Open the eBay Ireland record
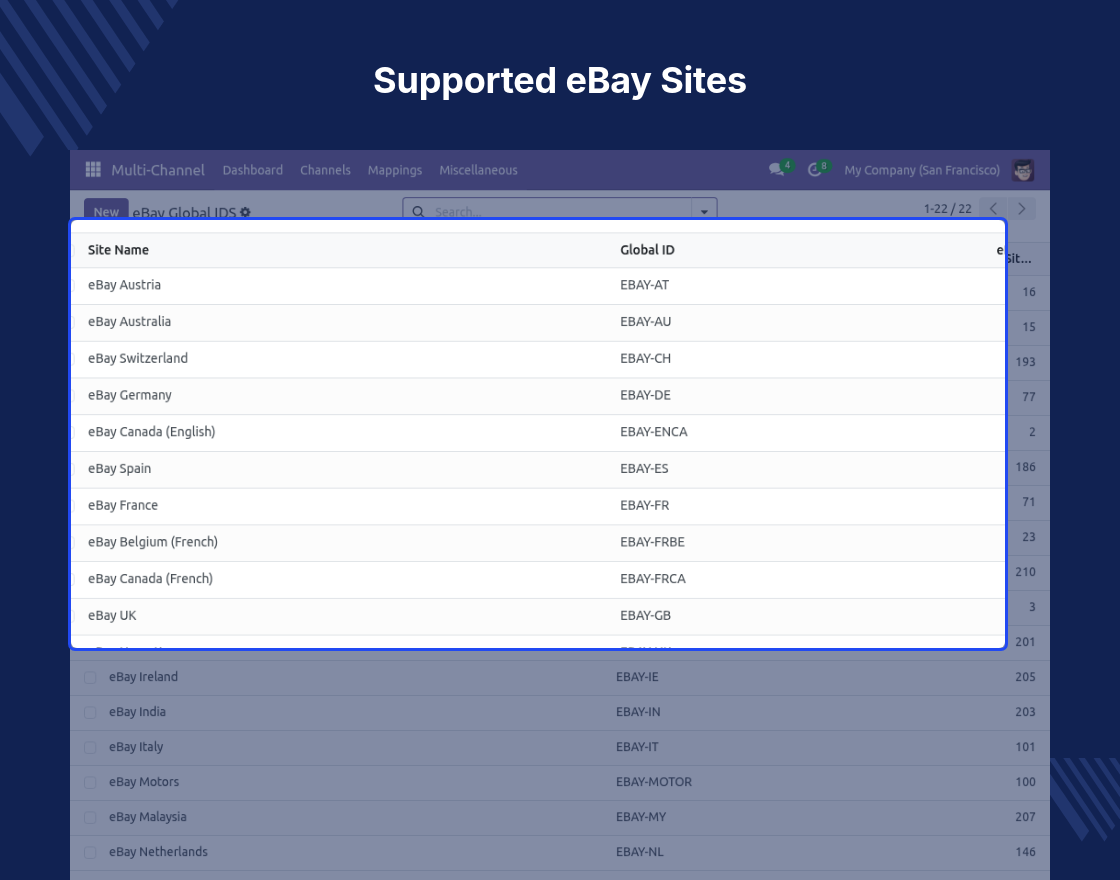The width and height of the screenshot is (1120, 880). [x=143, y=677]
